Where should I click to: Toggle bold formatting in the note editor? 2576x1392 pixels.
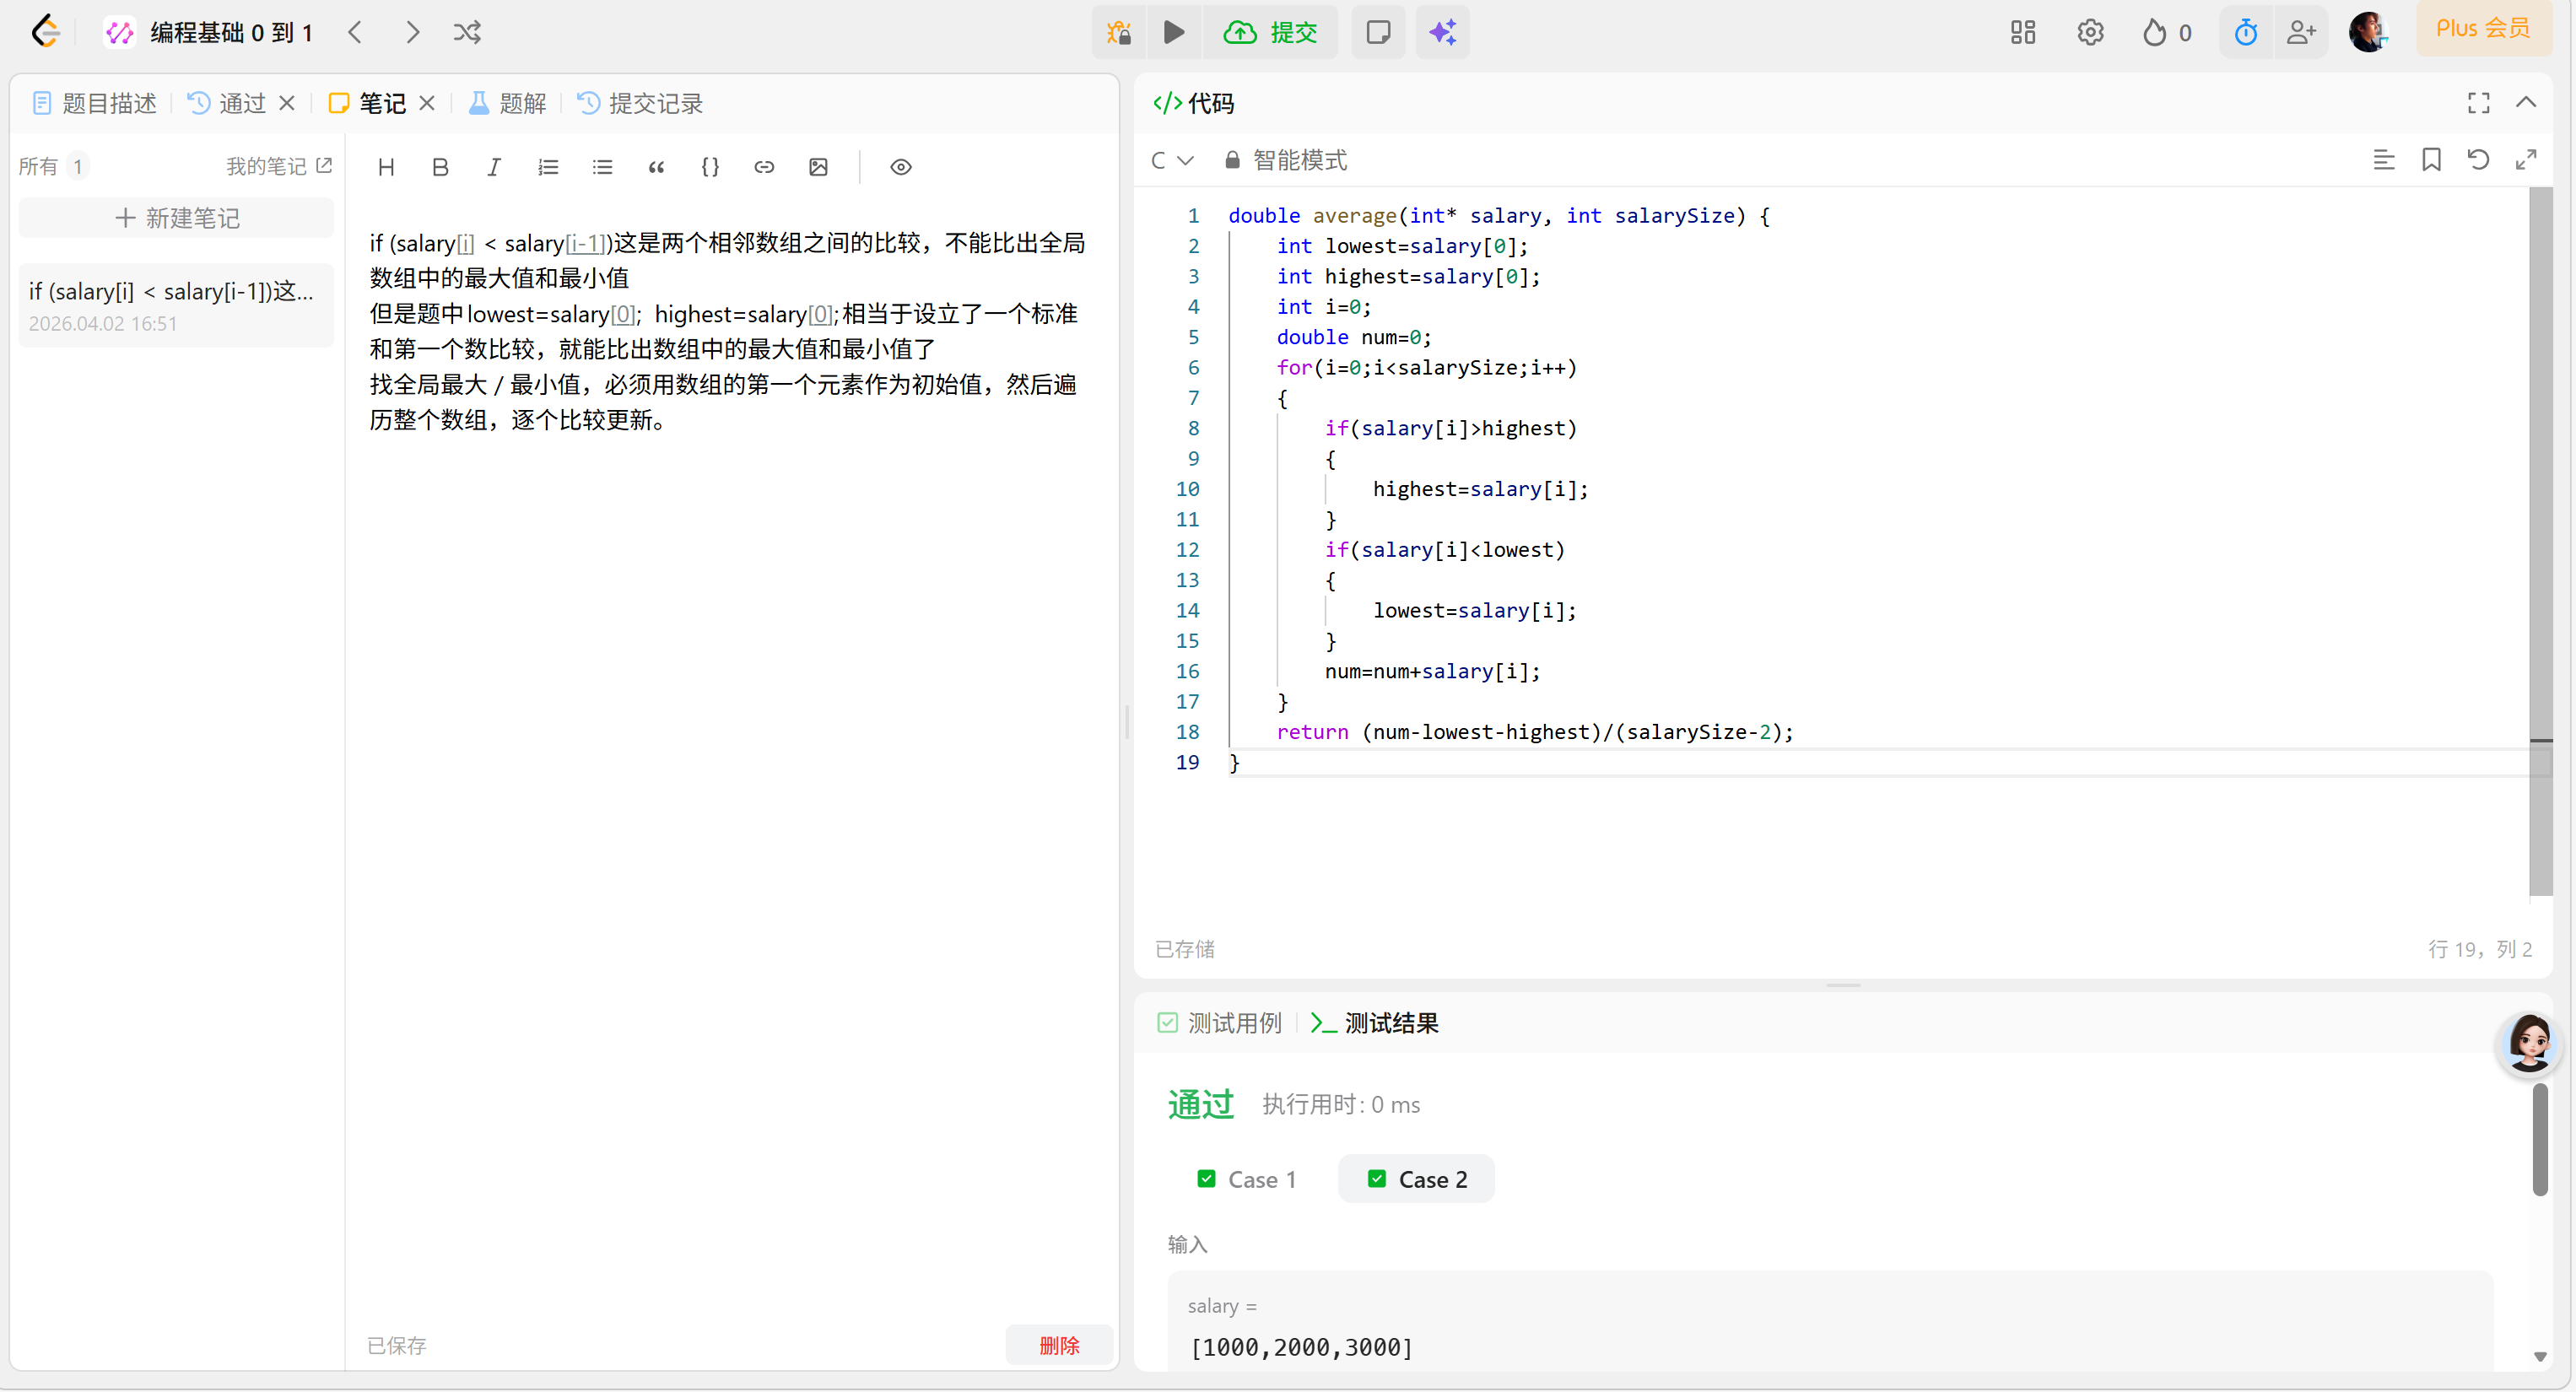coord(440,167)
